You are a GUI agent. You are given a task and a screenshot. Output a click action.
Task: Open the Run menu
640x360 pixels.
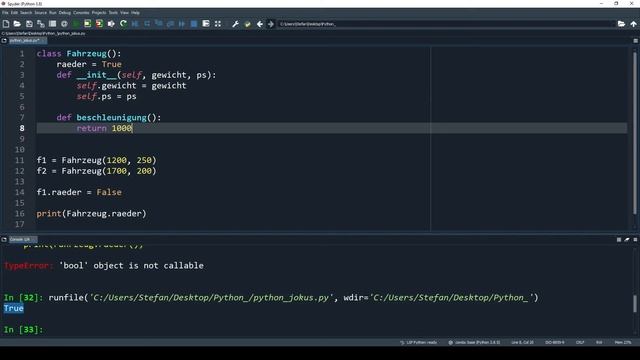coord(53,13)
